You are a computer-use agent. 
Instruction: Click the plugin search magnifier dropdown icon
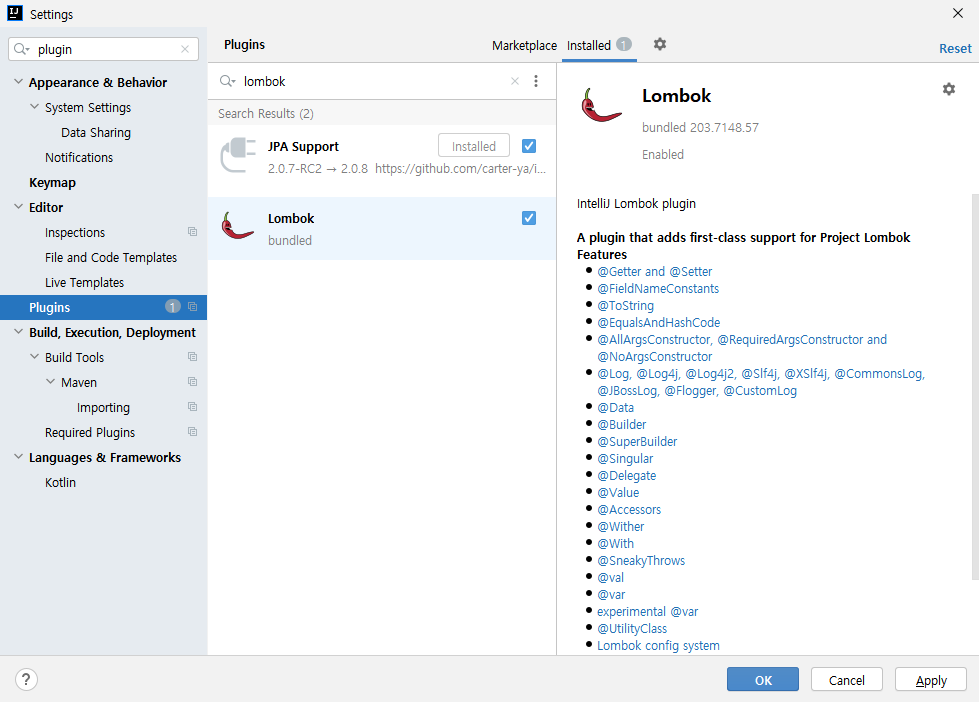[x=227, y=81]
